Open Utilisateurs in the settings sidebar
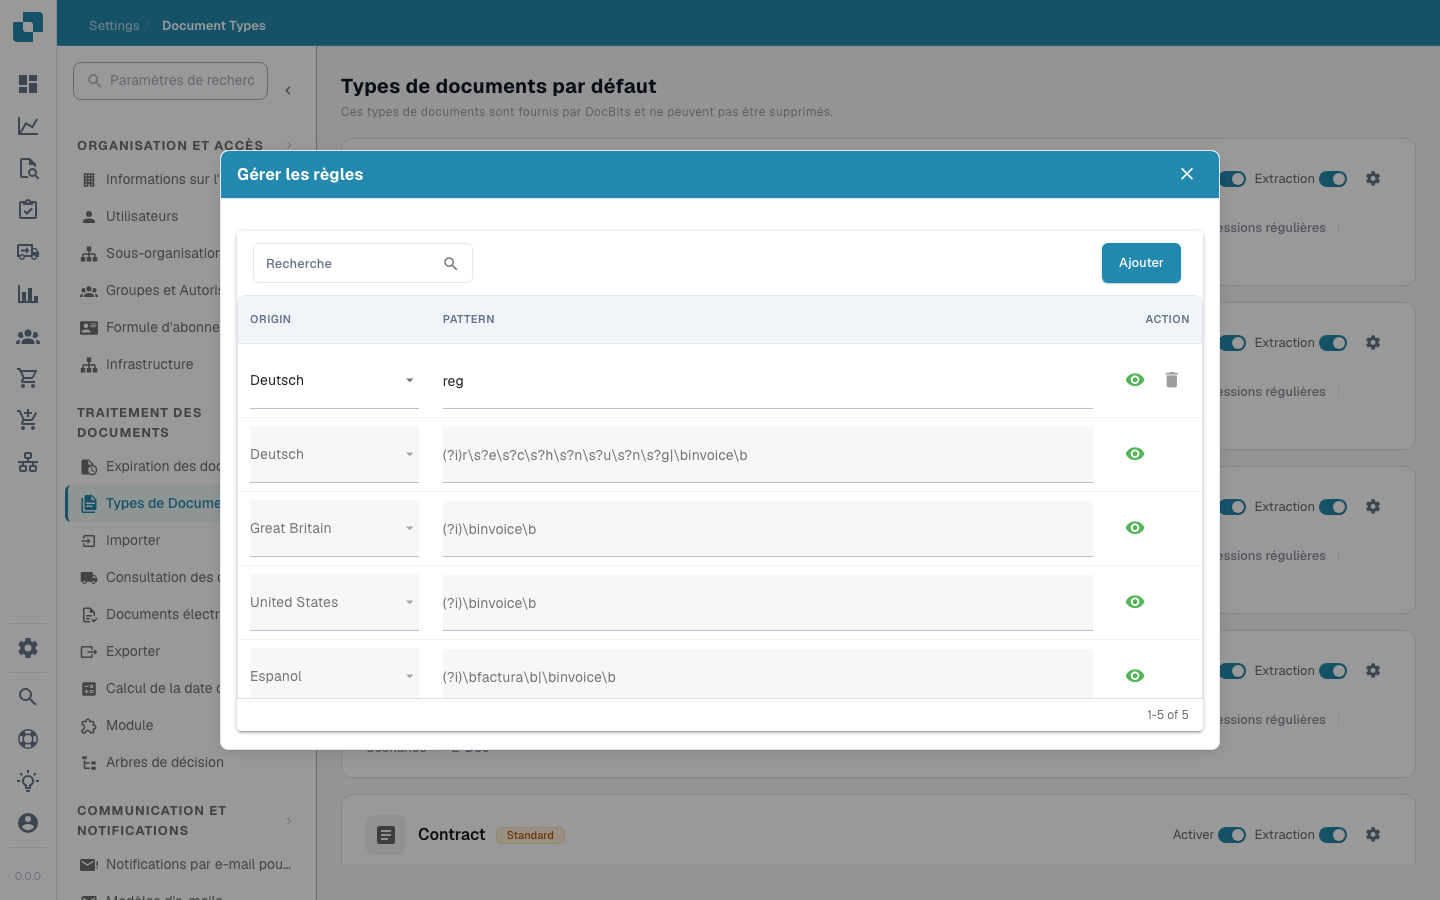The height and width of the screenshot is (900, 1440). [141, 216]
